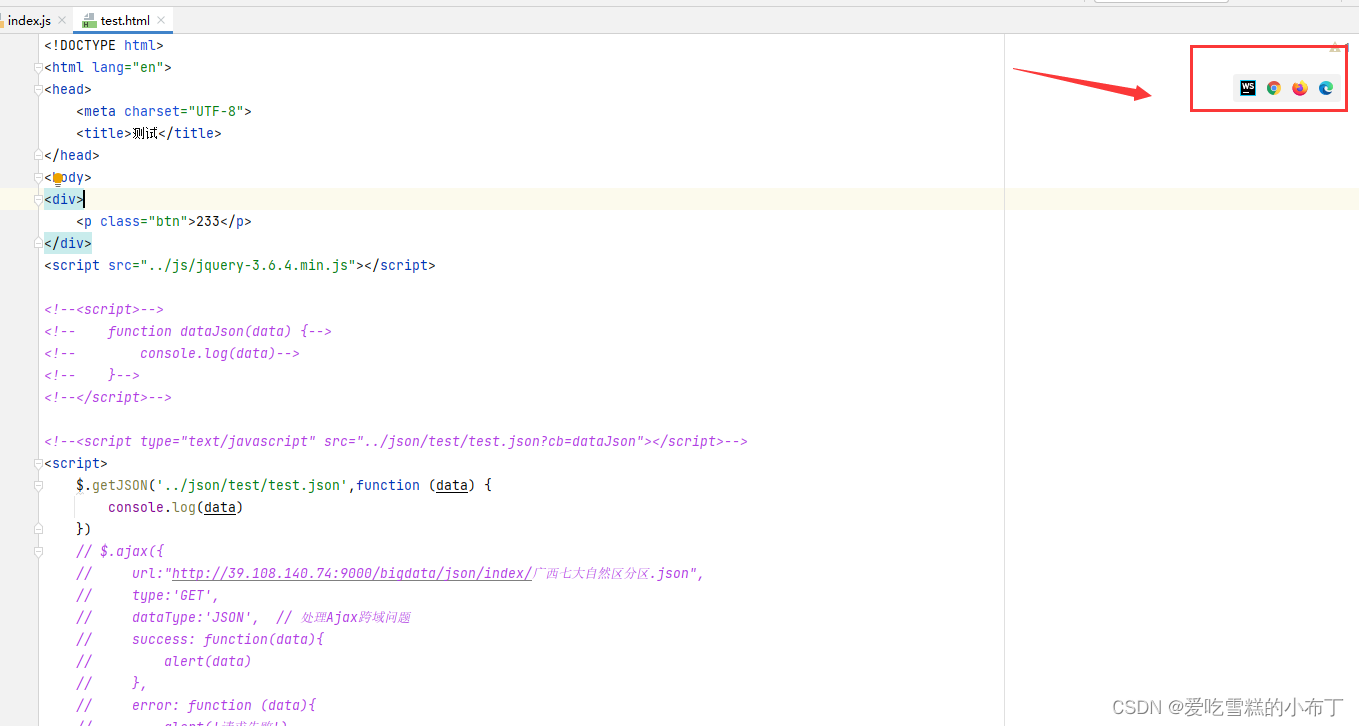Viewport: 1359px width, 726px height.
Task: Click the jquery-3.6.4.min.js script src line
Action: click(x=240, y=266)
